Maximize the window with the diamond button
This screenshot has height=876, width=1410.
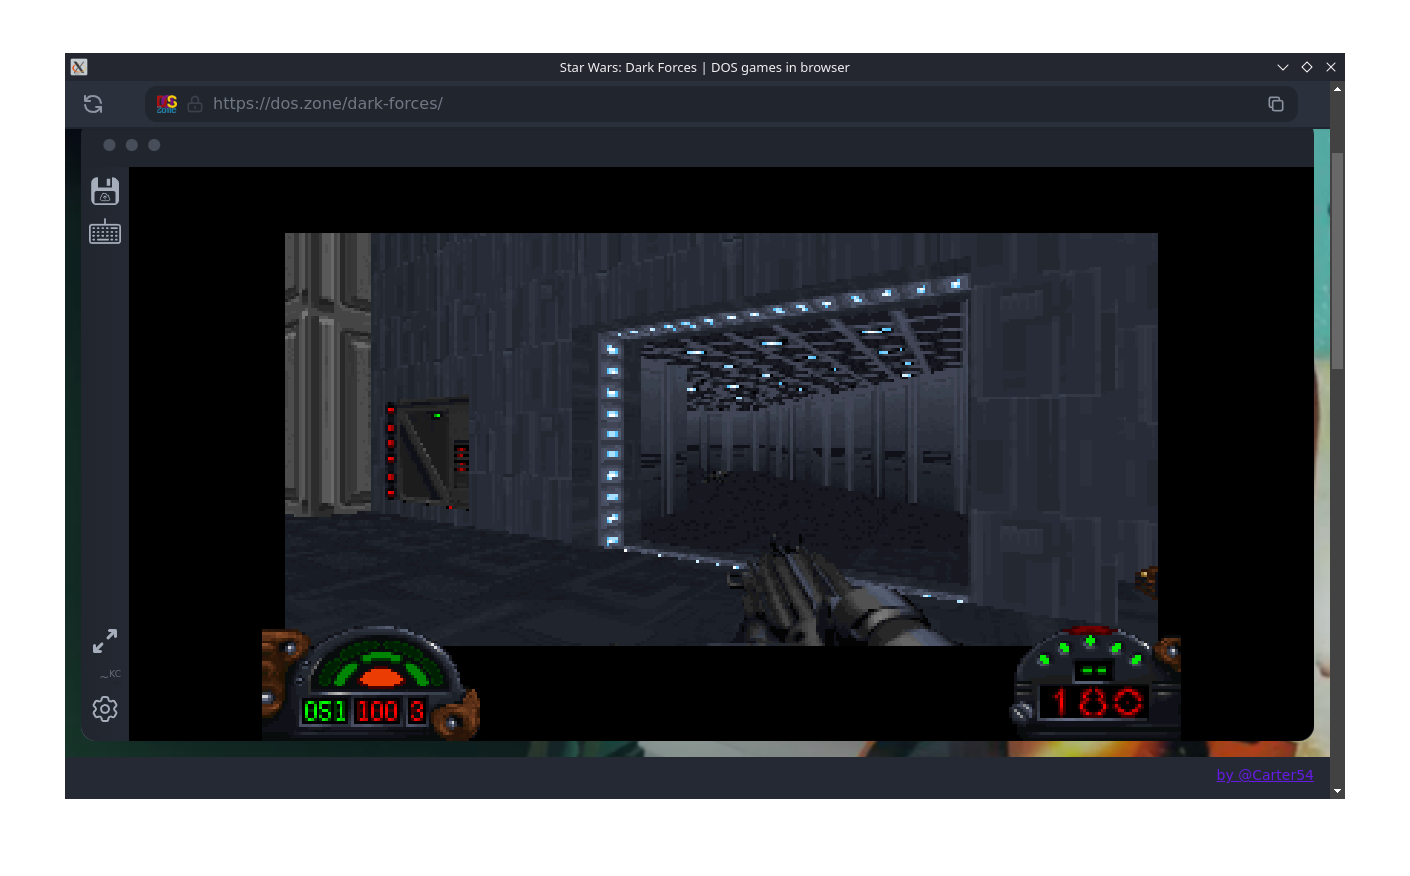(1307, 67)
